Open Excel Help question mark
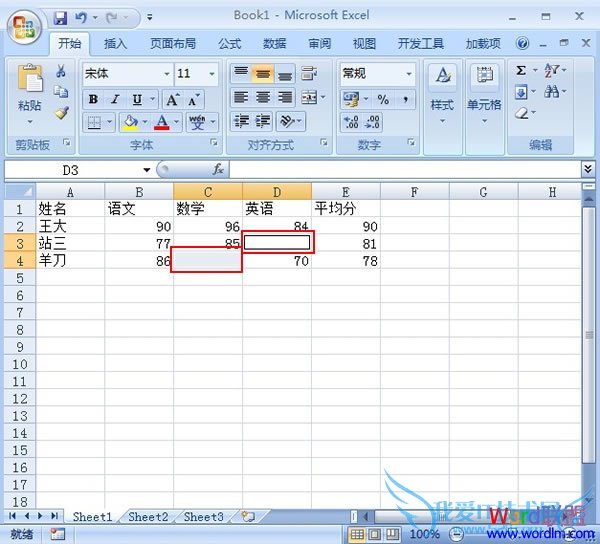The width and height of the screenshot is (600, 544). click(522, 43)
